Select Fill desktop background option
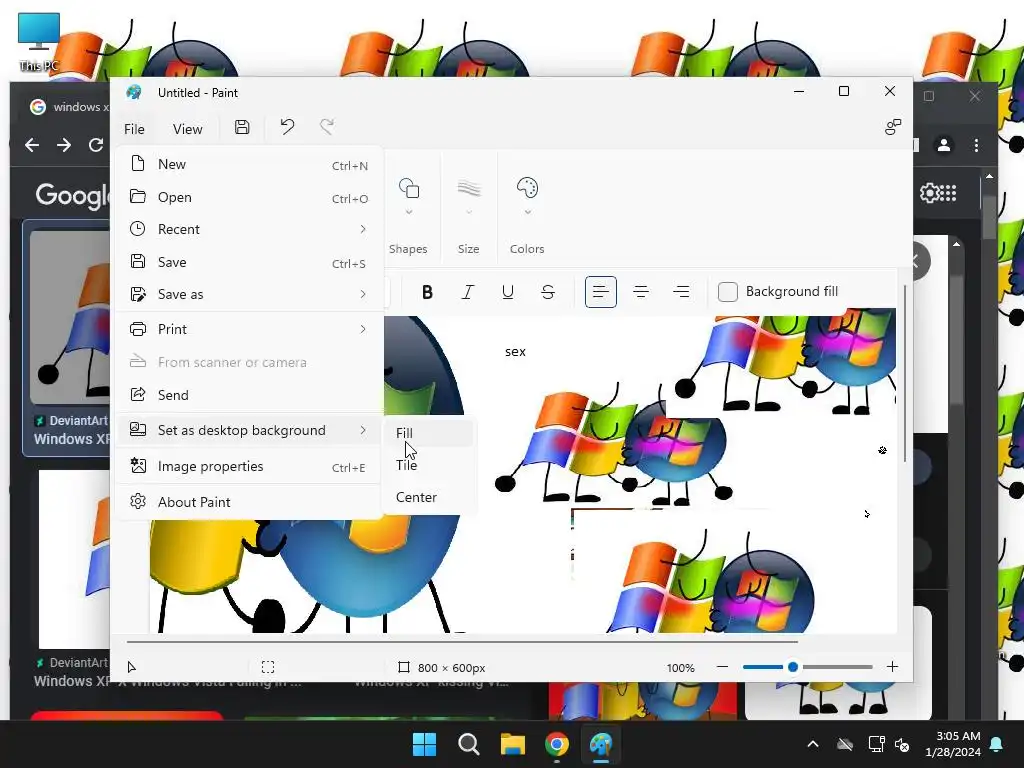The height and width of the screenshot is (768, 1024). coord(430,433)
